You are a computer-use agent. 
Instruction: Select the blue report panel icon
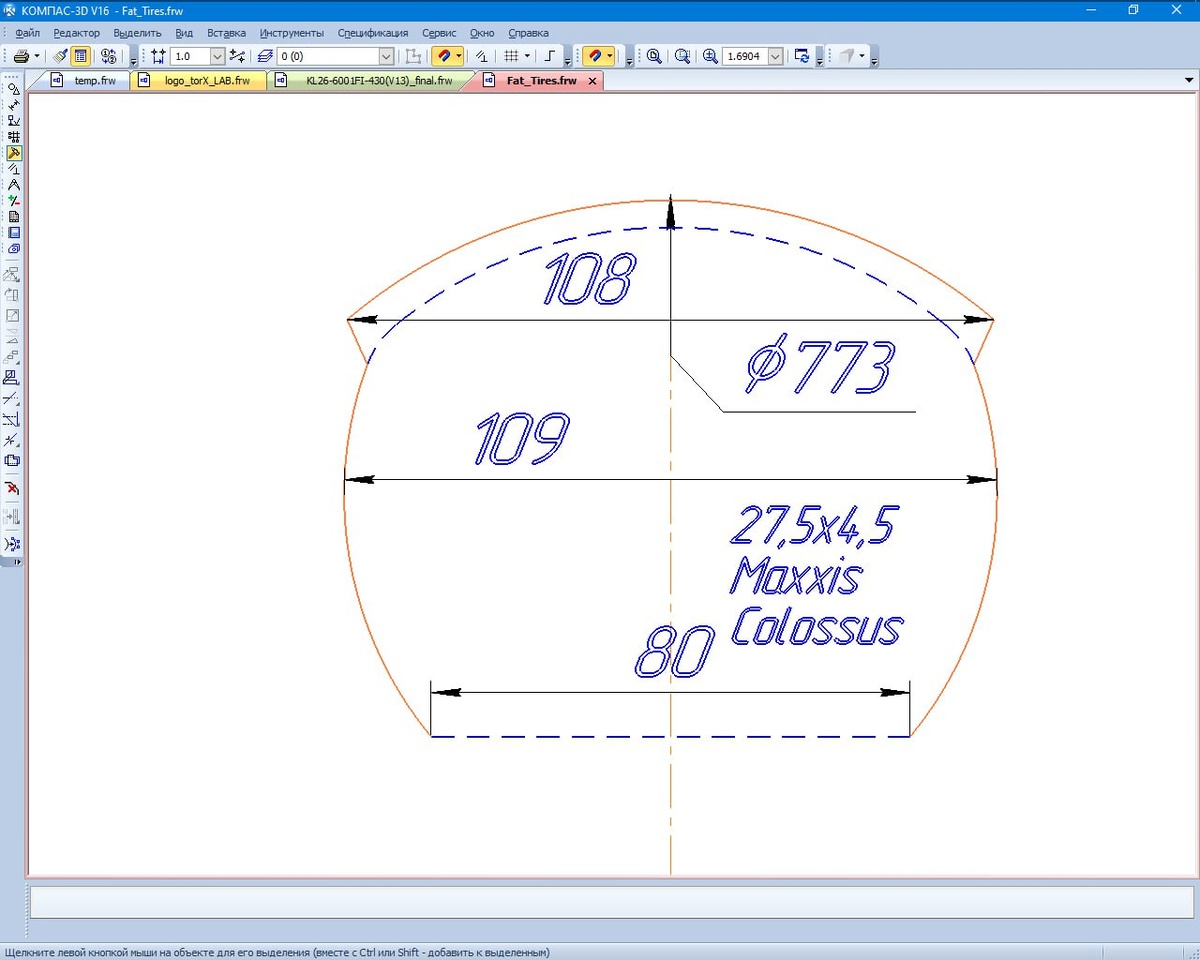click(x=14, y=233)
